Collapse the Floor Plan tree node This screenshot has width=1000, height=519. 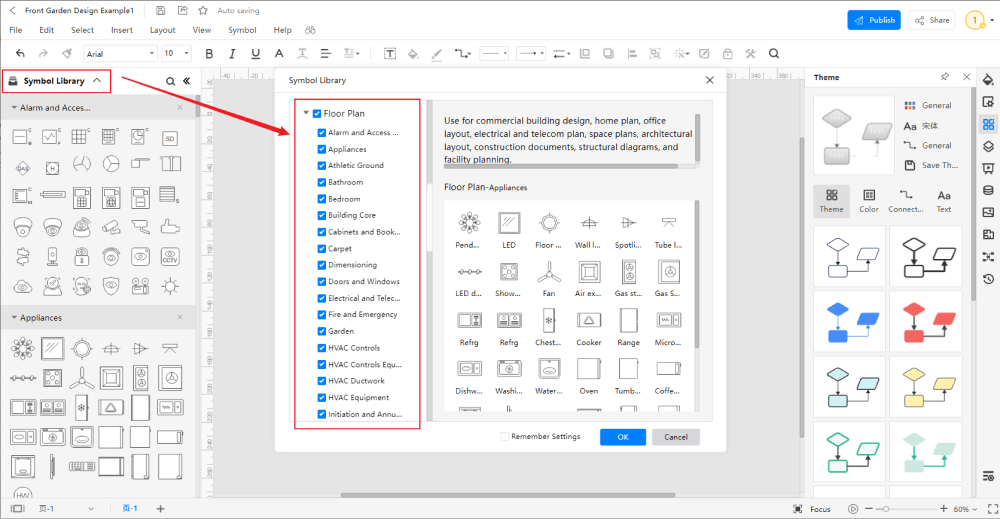306,114
